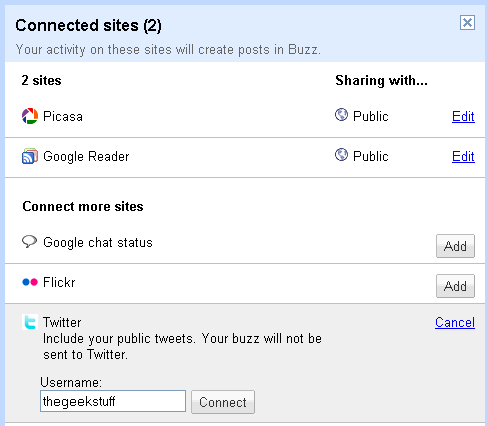Click the Google chat status label

(x=98, y=243)
